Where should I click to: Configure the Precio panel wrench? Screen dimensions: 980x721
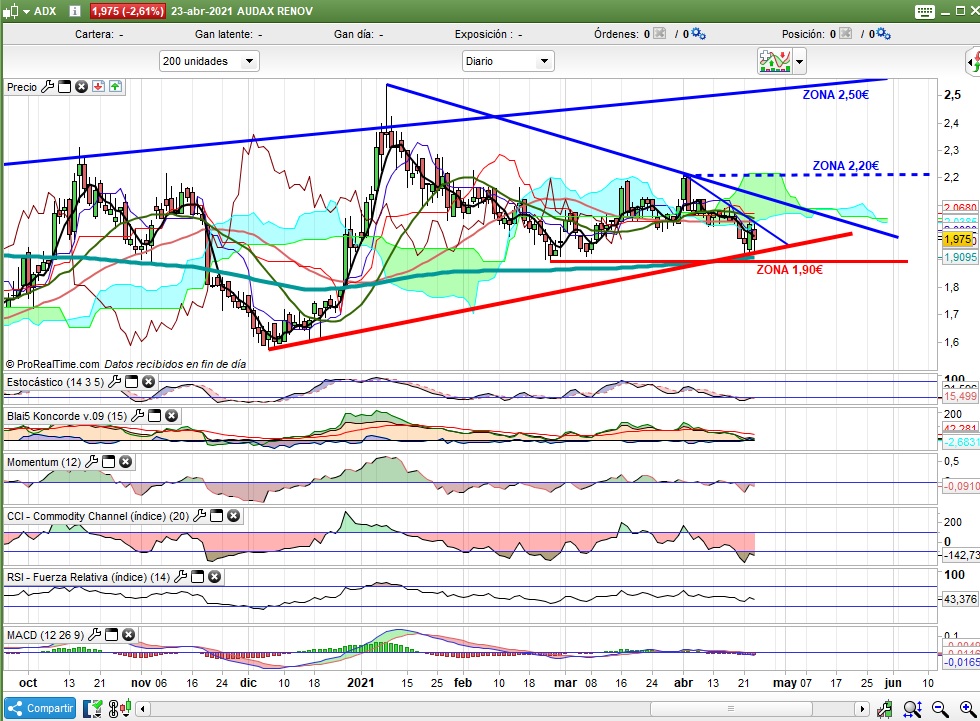(48, 87)
